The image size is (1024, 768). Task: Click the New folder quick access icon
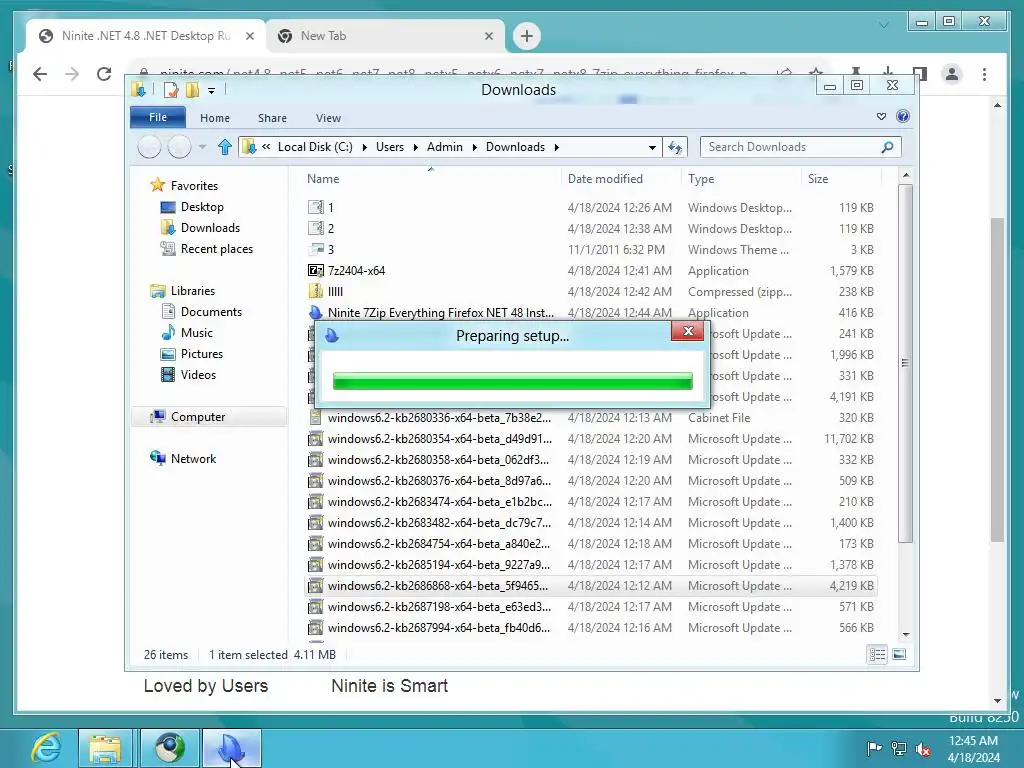pyautogui.click(x=192, y=90)
